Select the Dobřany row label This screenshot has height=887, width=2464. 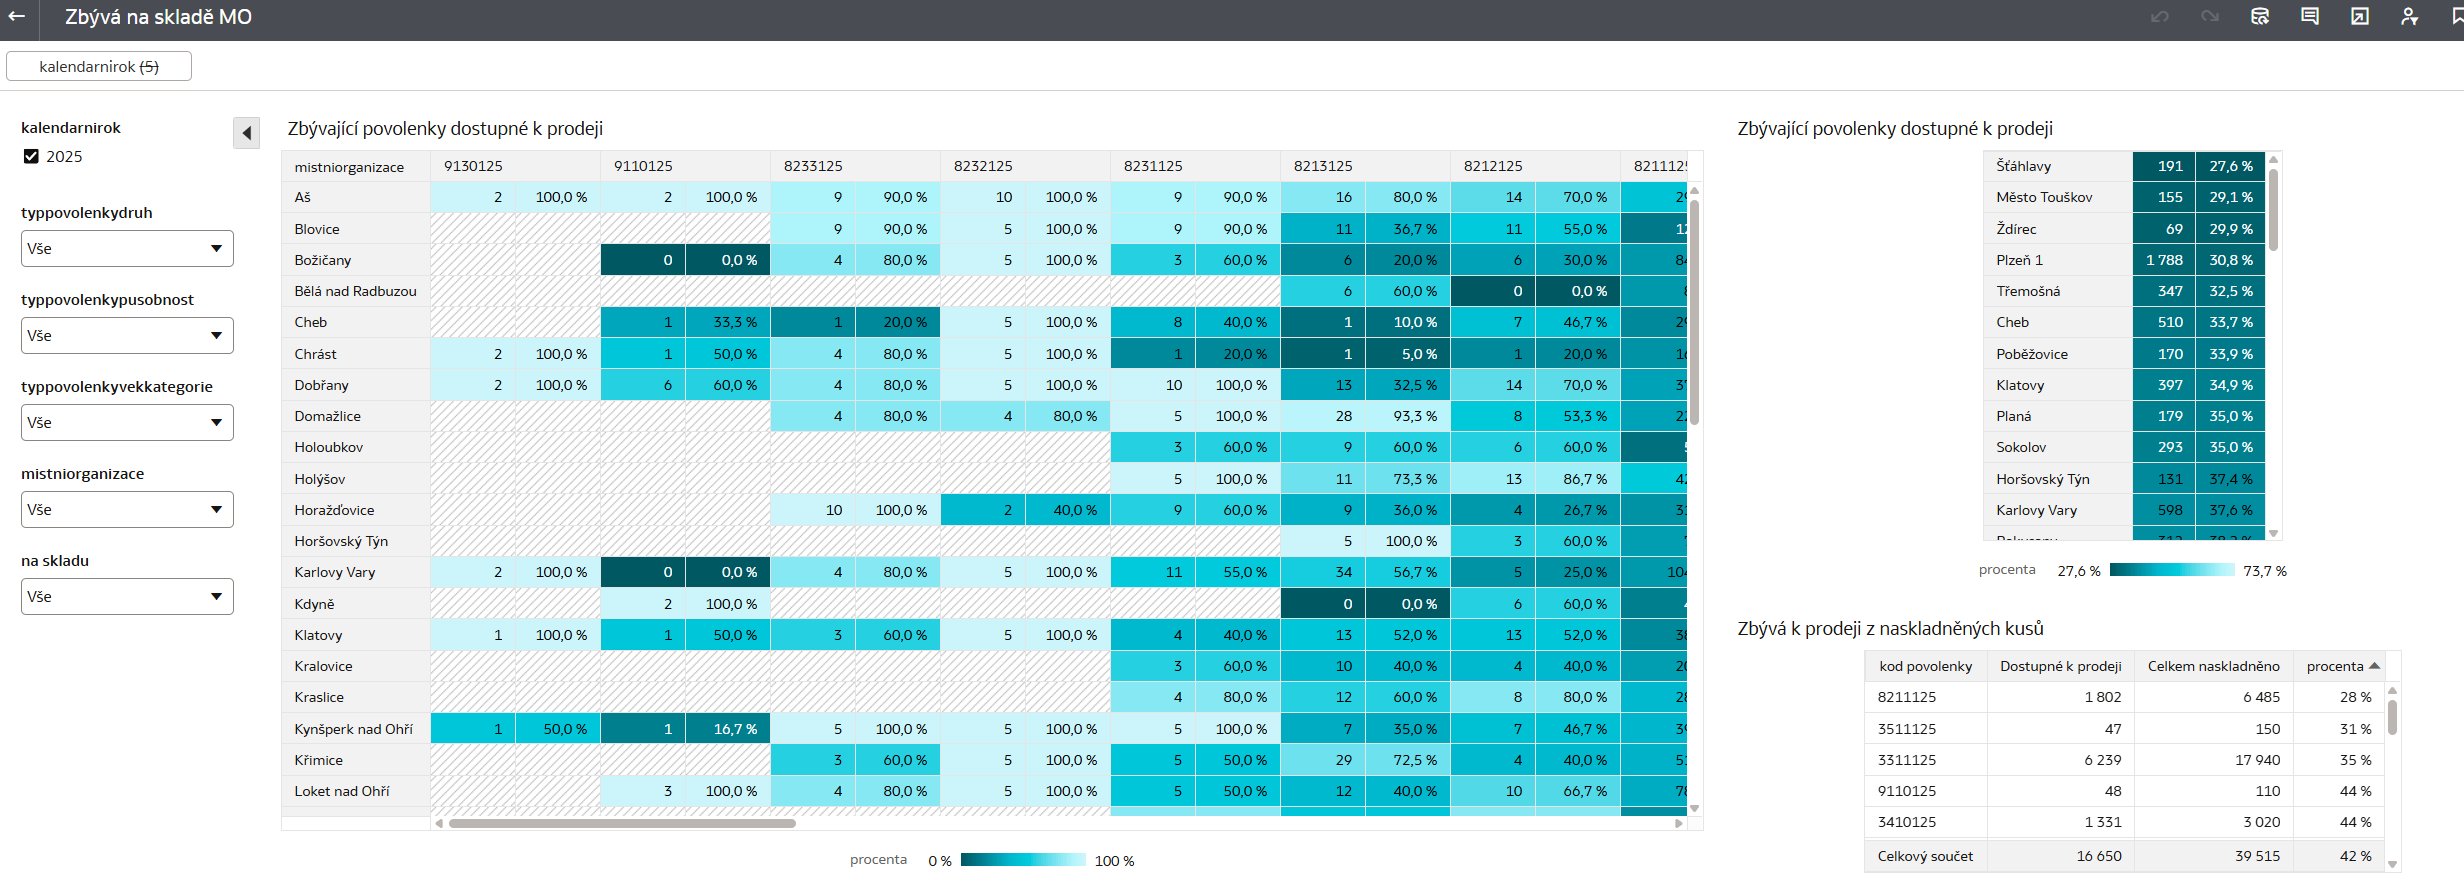coord(356,385)
